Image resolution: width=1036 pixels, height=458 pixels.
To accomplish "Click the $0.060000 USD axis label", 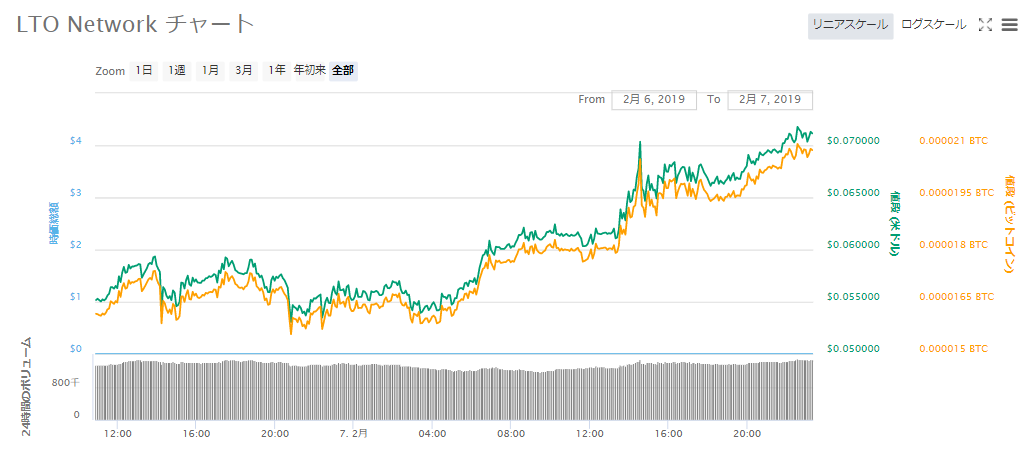I will coord(854,245).
